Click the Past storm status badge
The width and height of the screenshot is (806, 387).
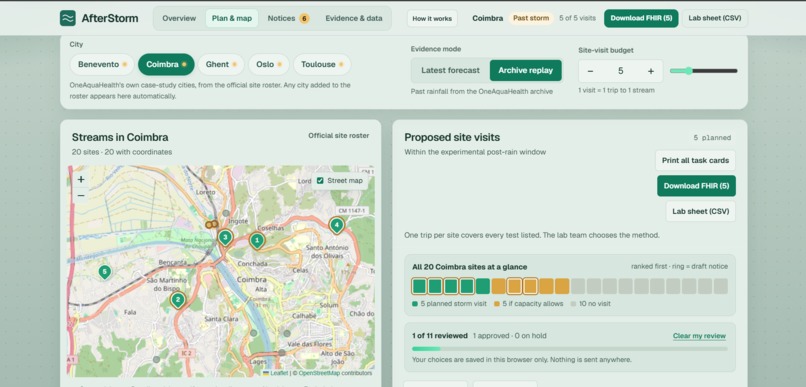point(531,18)
